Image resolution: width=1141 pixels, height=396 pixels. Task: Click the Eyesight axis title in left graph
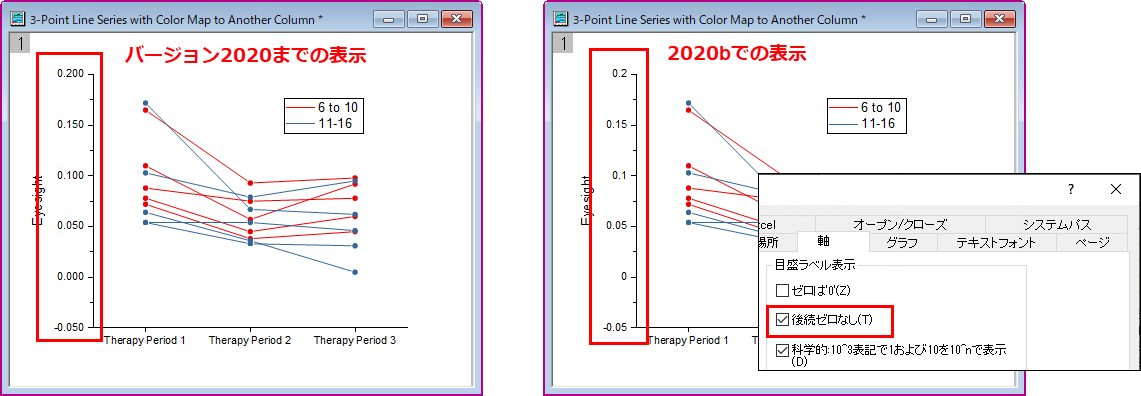39,200
